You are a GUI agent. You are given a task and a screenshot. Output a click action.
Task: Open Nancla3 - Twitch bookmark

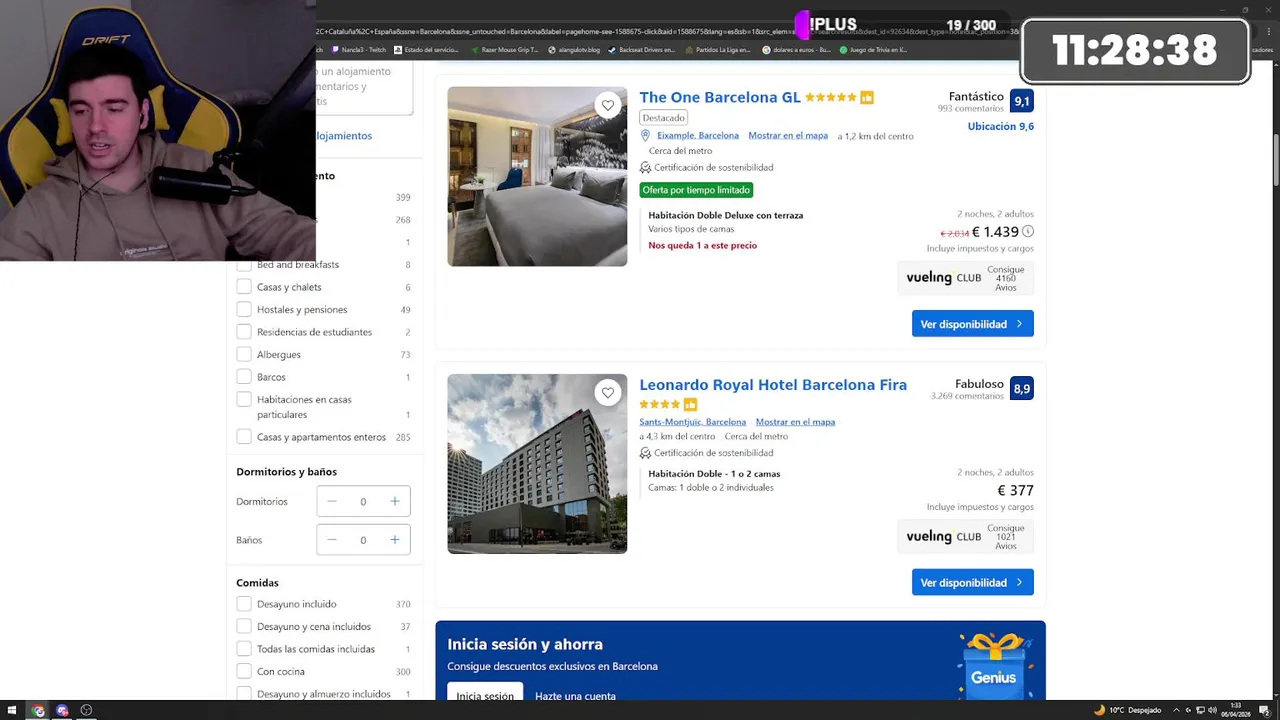pyautogui.click(x=359, y=49)
